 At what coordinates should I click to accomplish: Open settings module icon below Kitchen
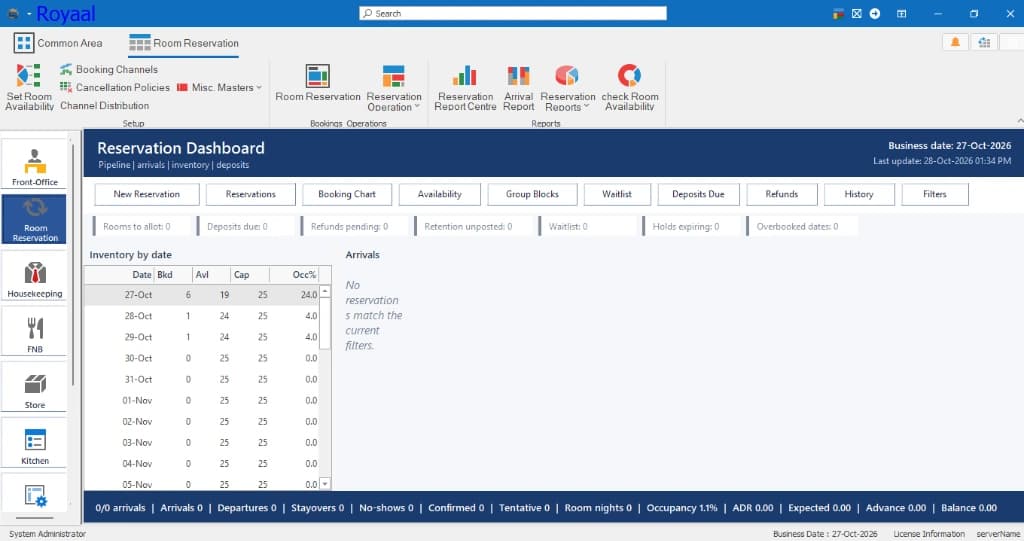(35, 496)
